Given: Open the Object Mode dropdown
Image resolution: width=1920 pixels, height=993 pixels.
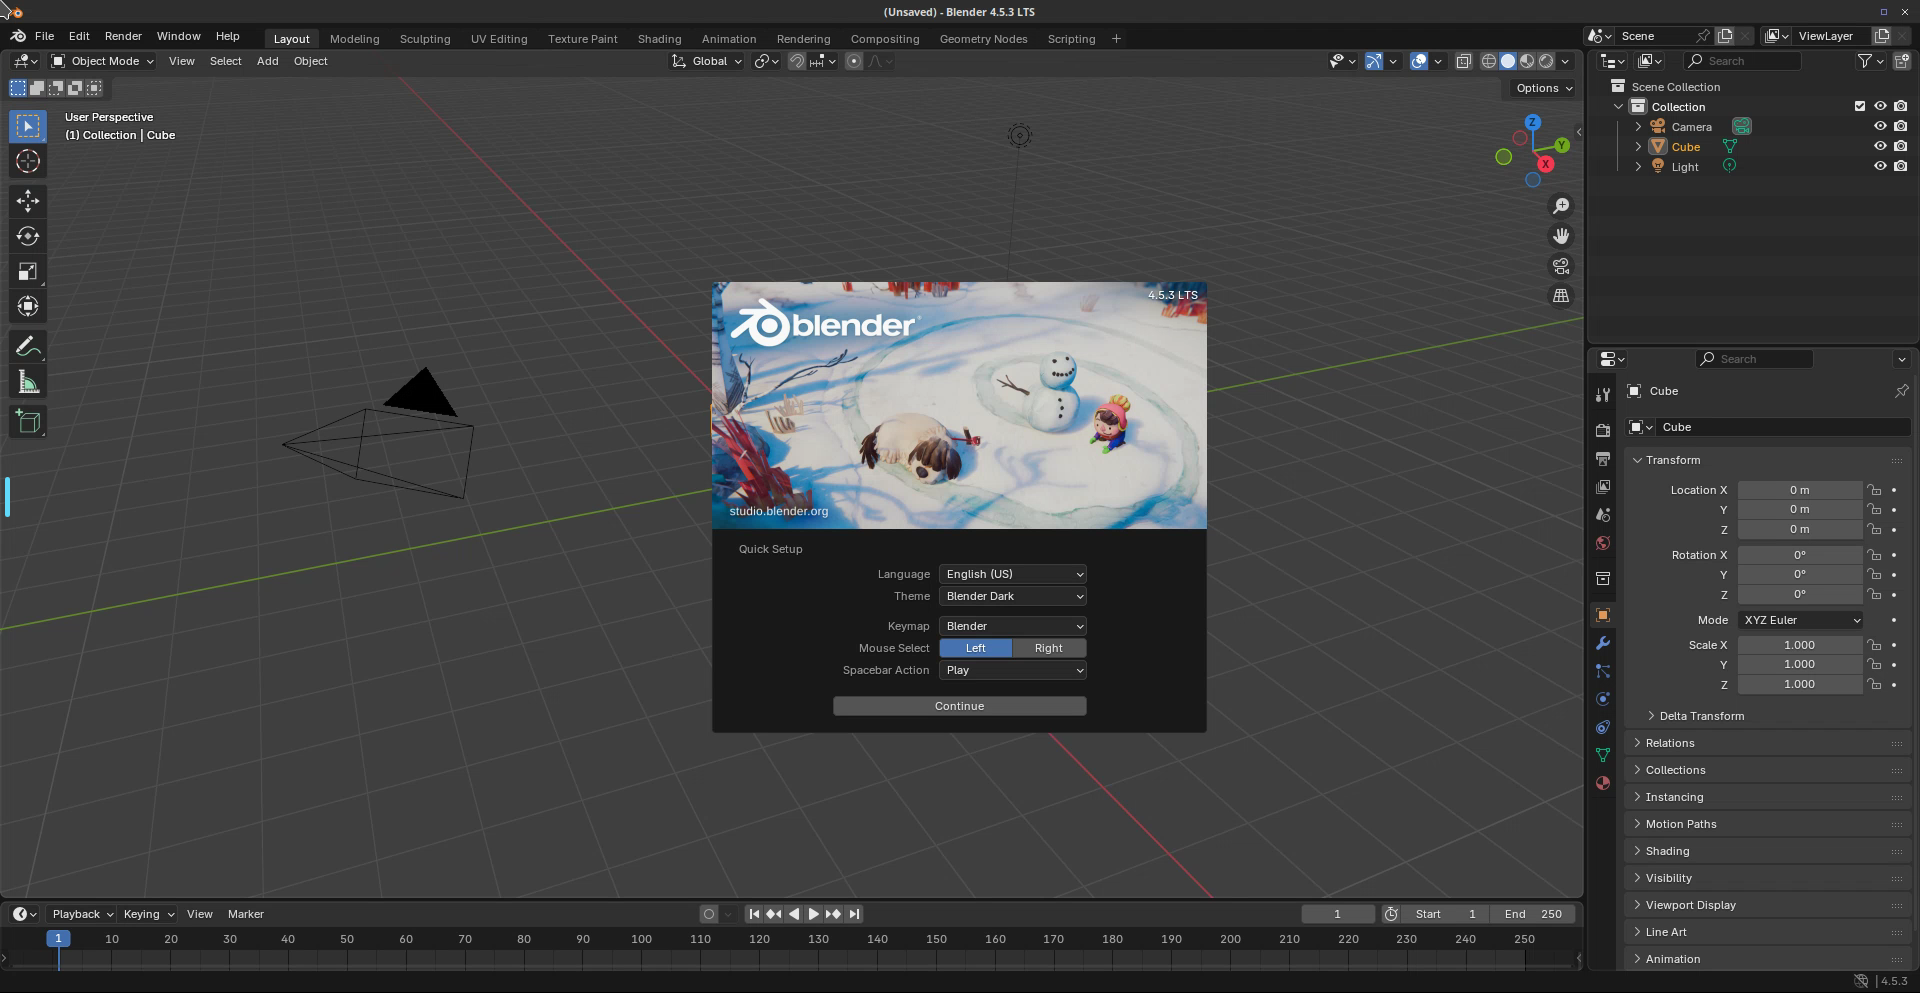Looking at the screenshot, I should tap(103, 61).
